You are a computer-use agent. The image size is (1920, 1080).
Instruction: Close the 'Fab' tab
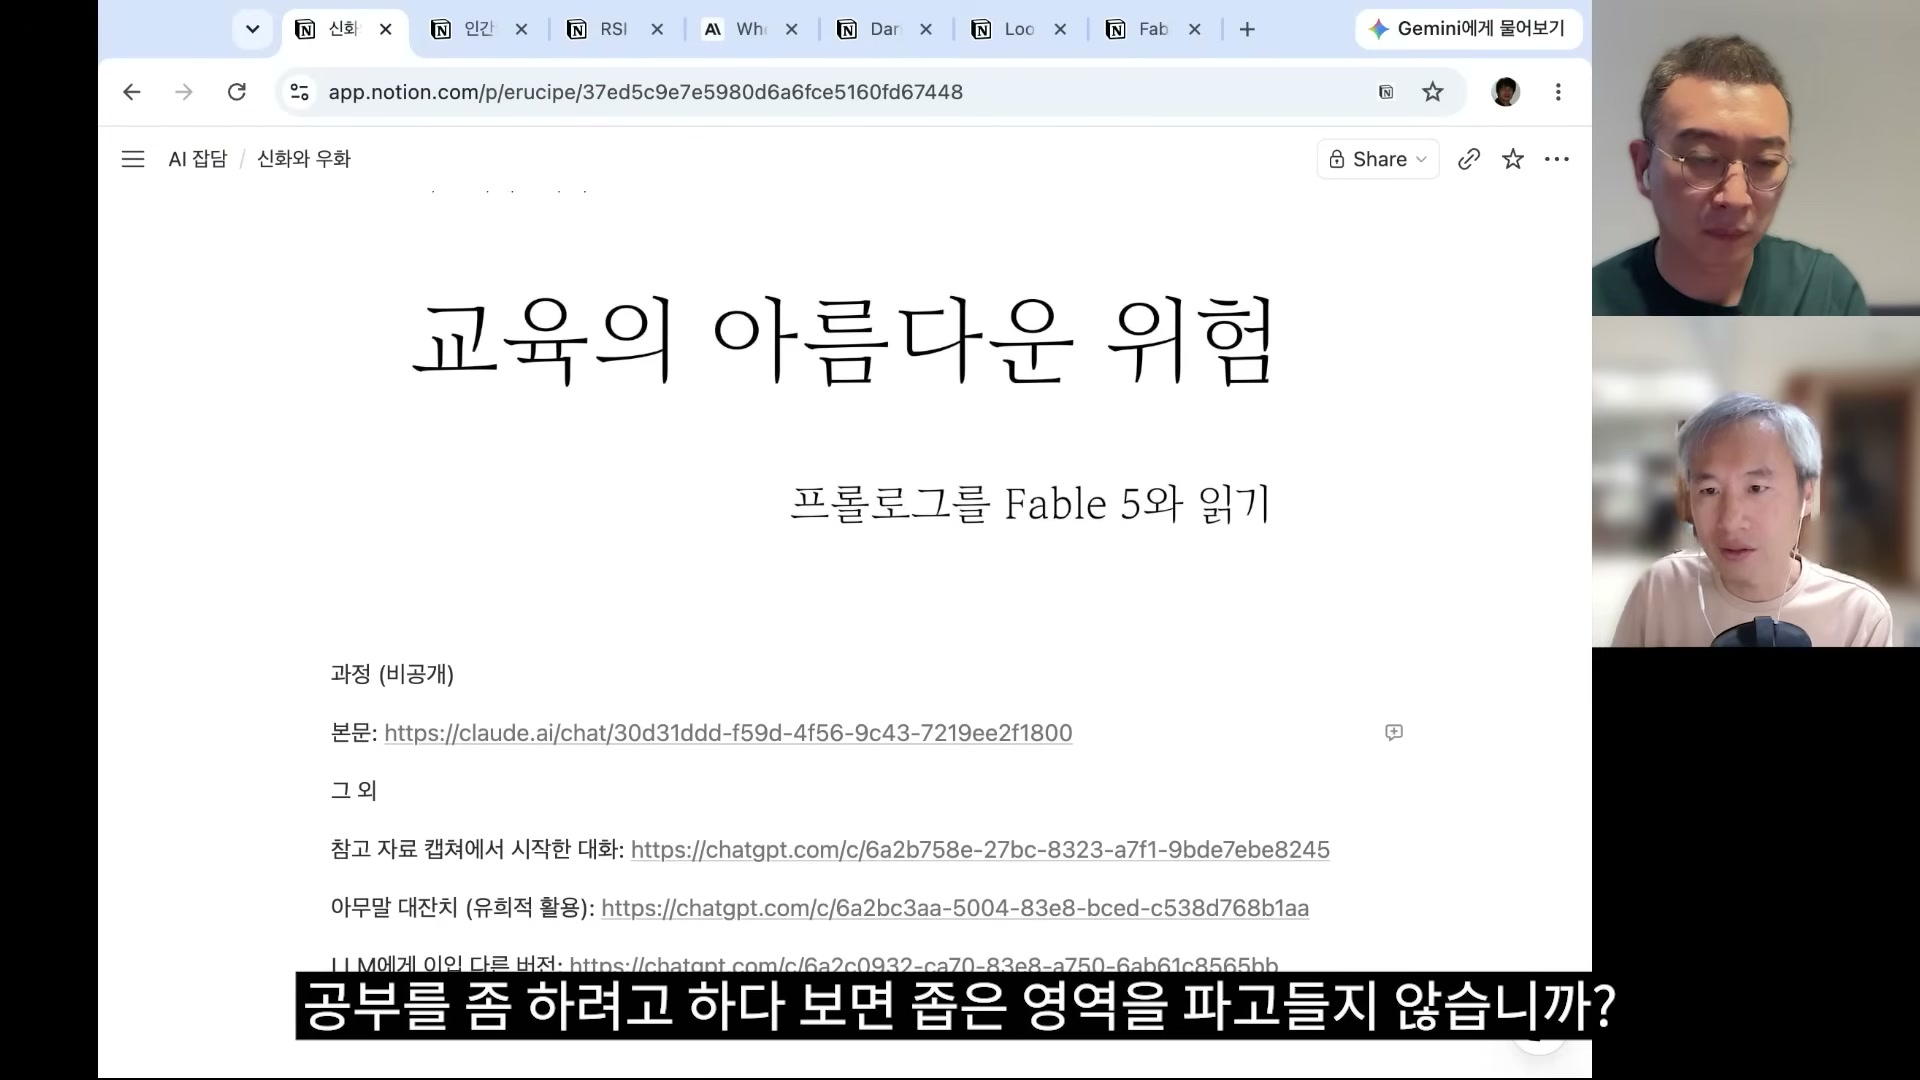click(1194, 30)
